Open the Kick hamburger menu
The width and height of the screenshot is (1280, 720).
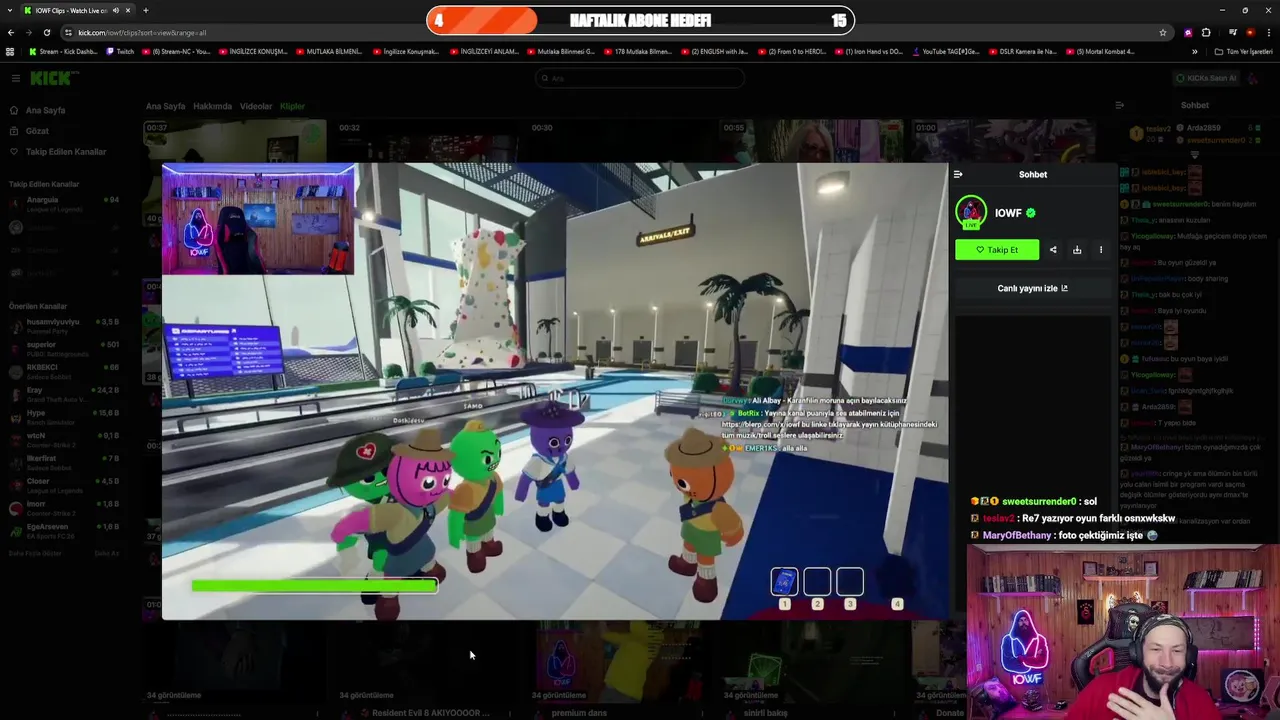(15, 78)
